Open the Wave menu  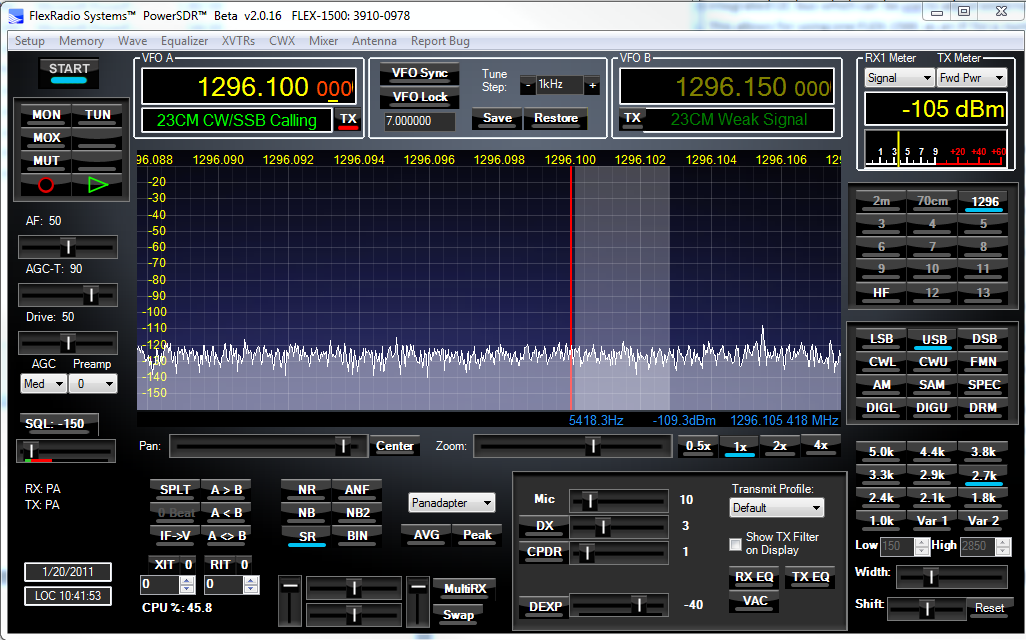point(132,41)
